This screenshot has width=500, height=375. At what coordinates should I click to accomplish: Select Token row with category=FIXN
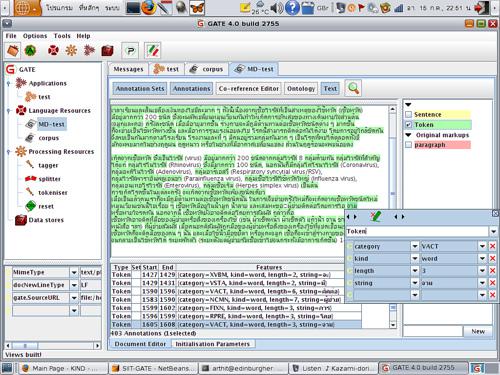click(x=236, y=308)
